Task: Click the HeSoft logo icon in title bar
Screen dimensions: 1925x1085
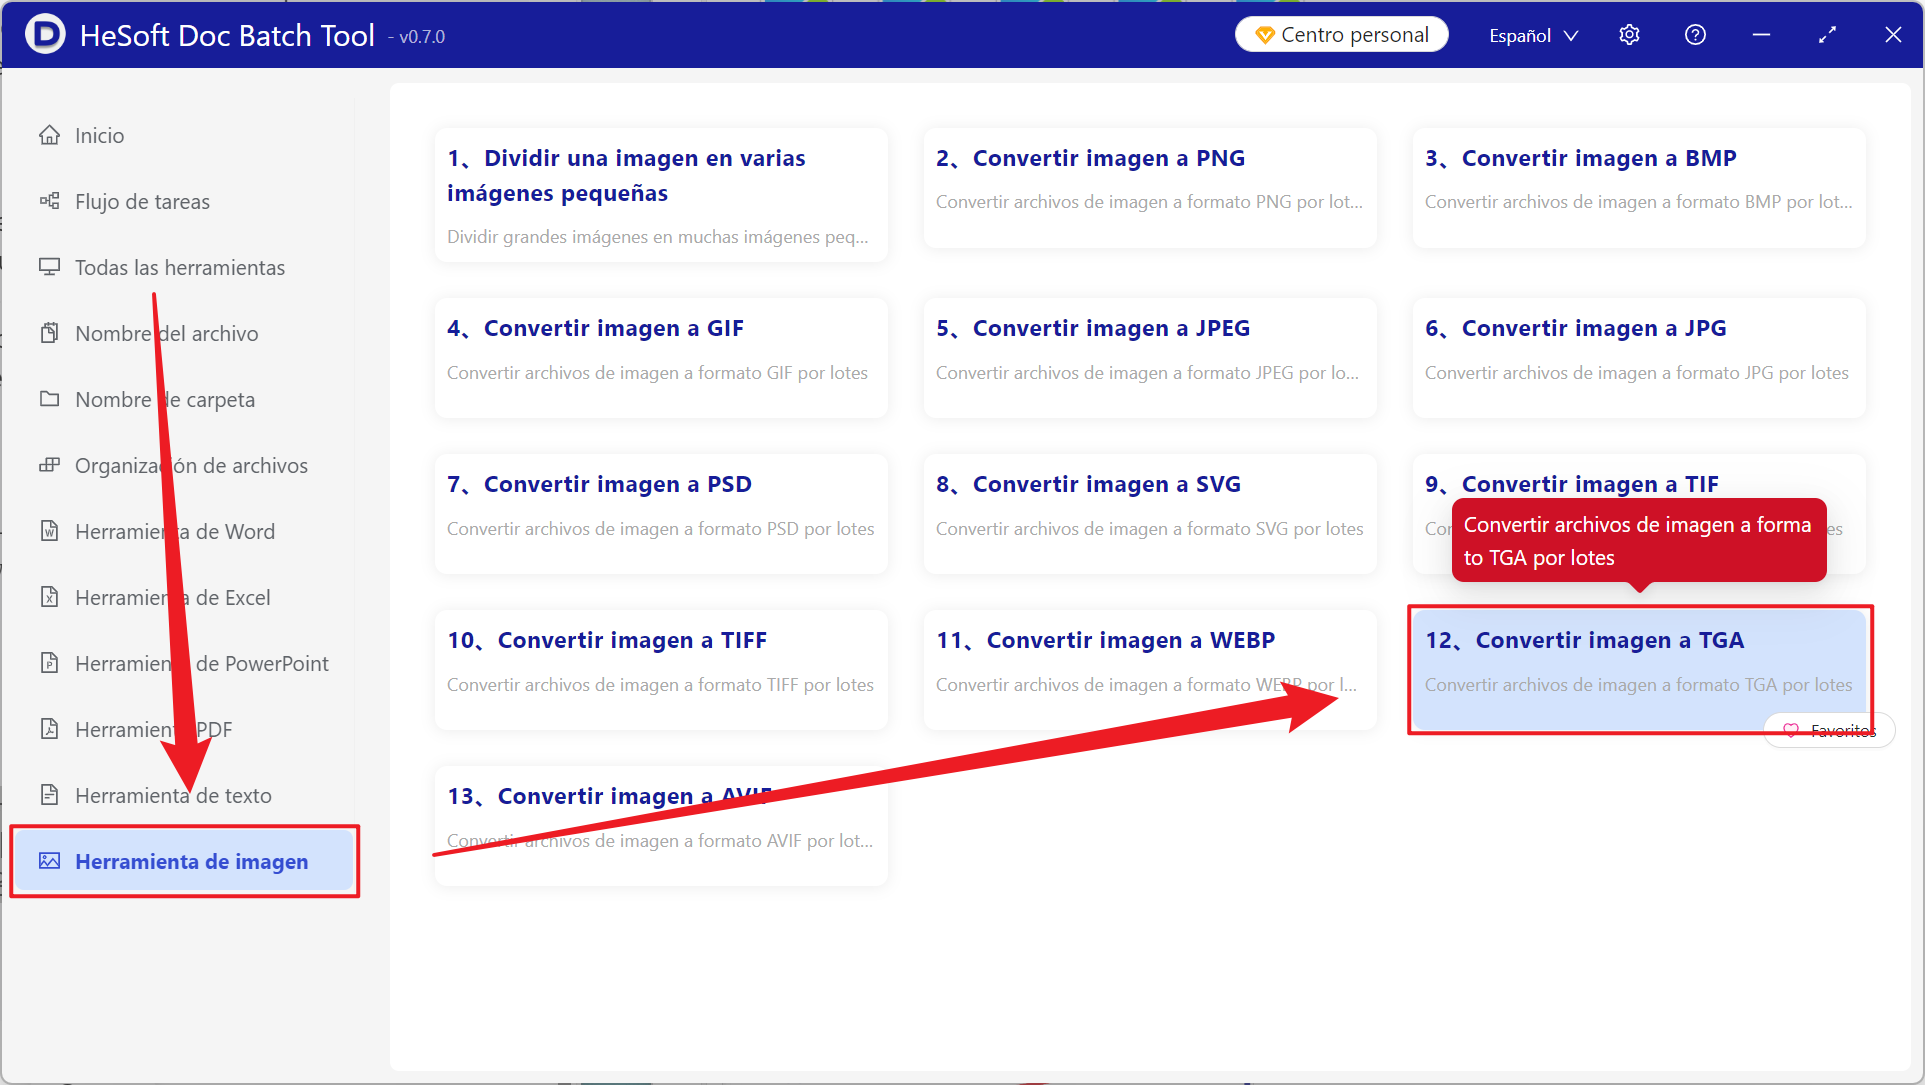Action: click(44, 35)
